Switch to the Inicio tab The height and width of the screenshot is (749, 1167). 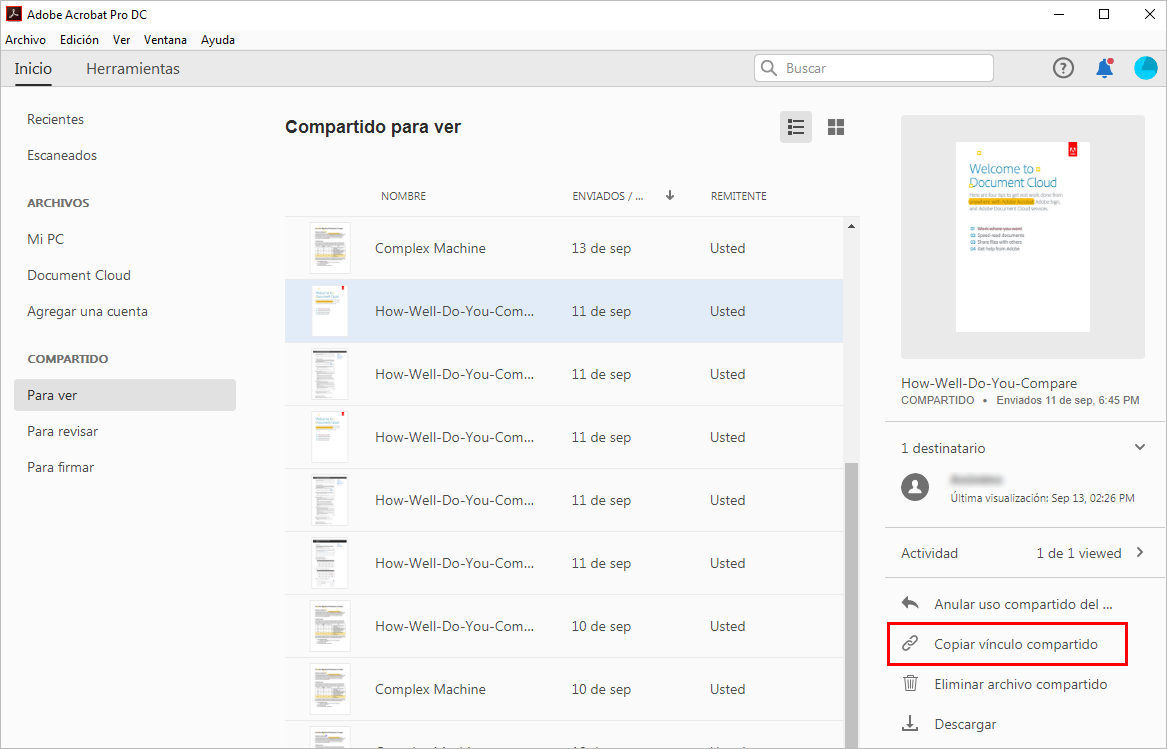click(x=33, y=68)
